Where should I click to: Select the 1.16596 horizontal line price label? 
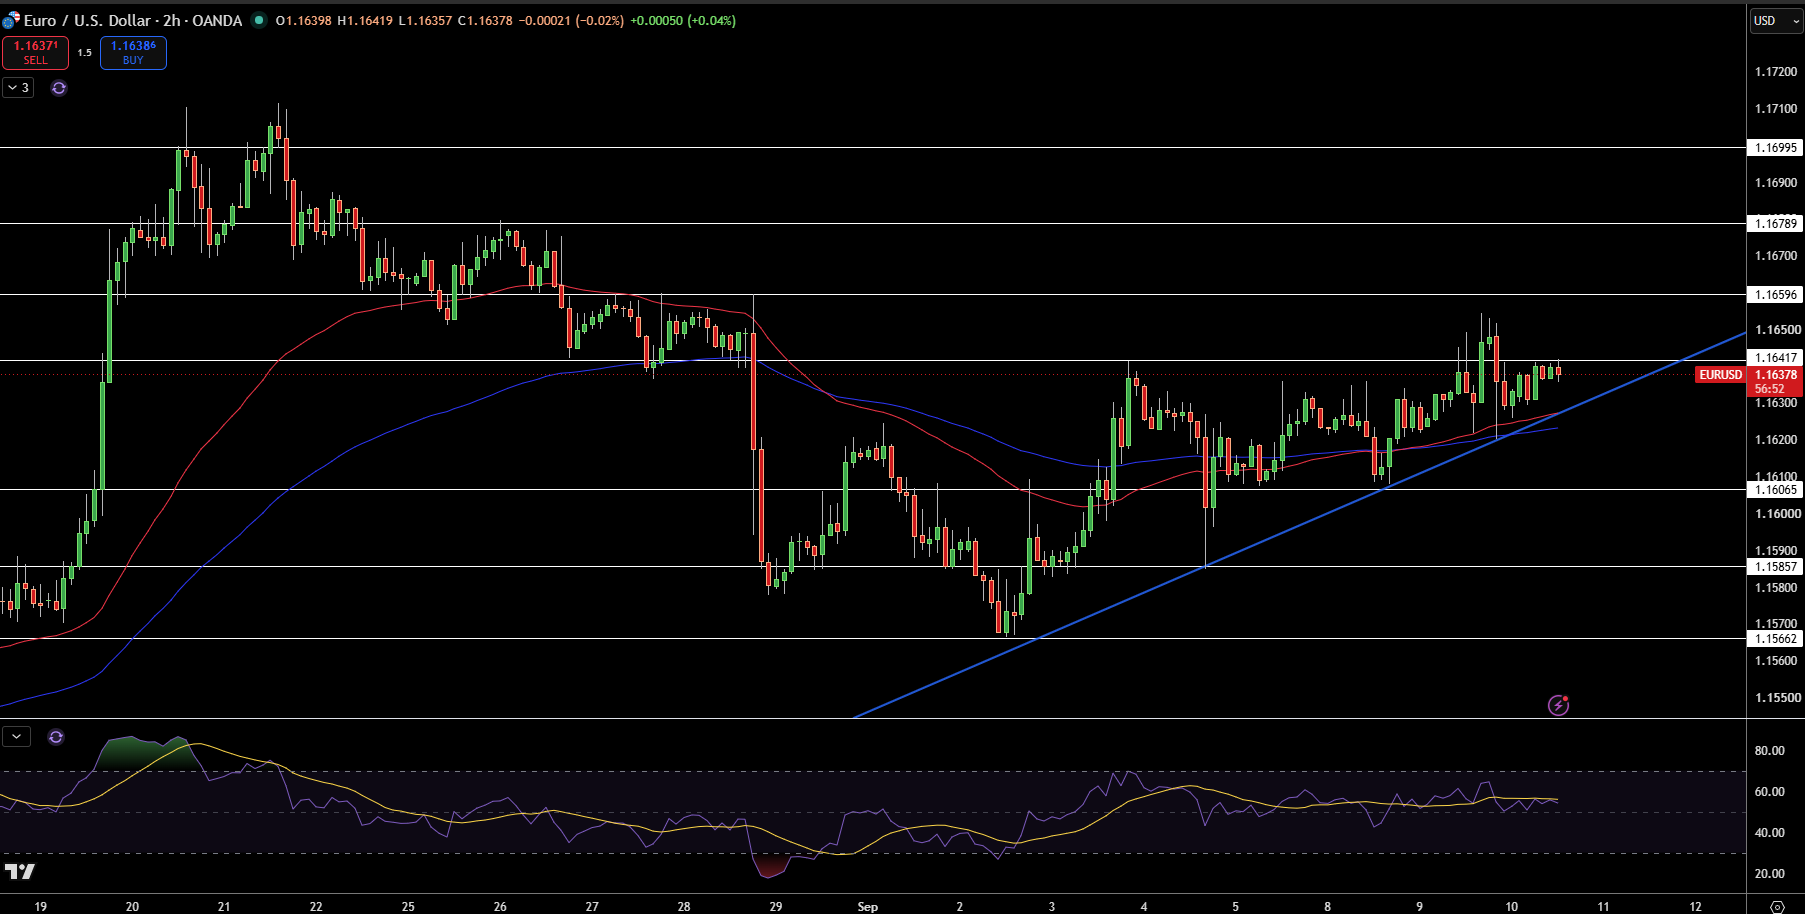[1775, 295]
